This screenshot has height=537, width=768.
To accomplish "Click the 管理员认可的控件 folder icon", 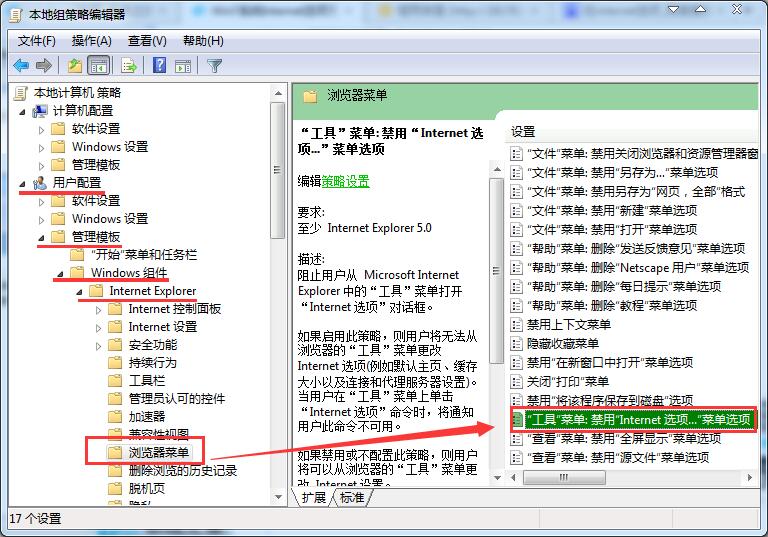I will click(x=115, y=398).
